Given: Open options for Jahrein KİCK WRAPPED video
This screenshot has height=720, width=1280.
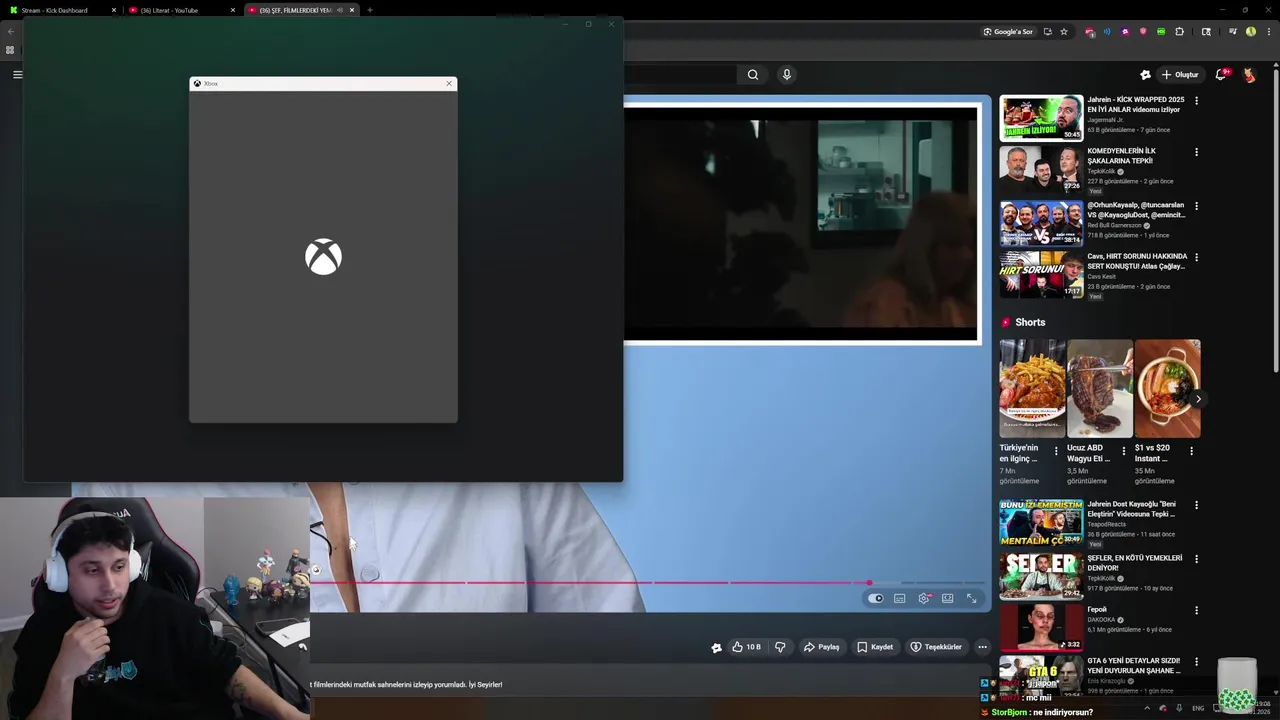Looking at the screenshot, I should (1196, 101).
